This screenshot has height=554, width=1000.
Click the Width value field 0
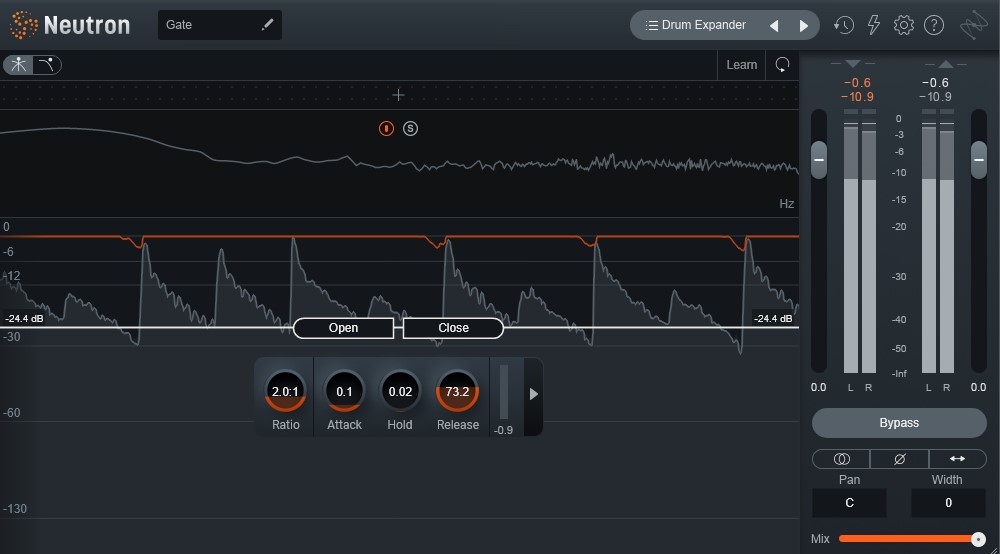tap(948, 503)
